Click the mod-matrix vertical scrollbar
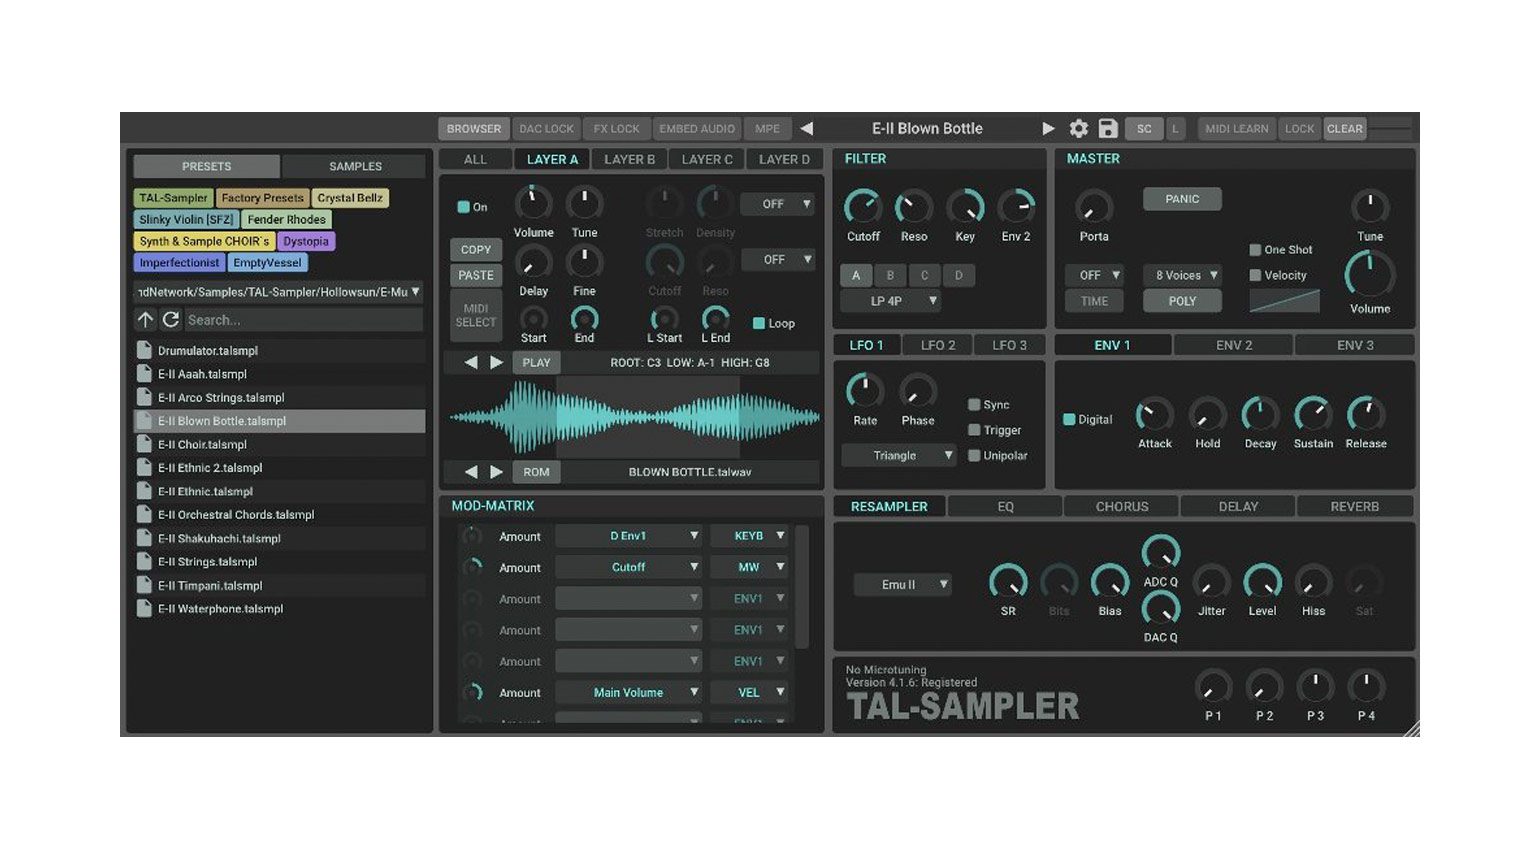The width and height of the screenshot is (1540, 850). [x=801, y=587]
